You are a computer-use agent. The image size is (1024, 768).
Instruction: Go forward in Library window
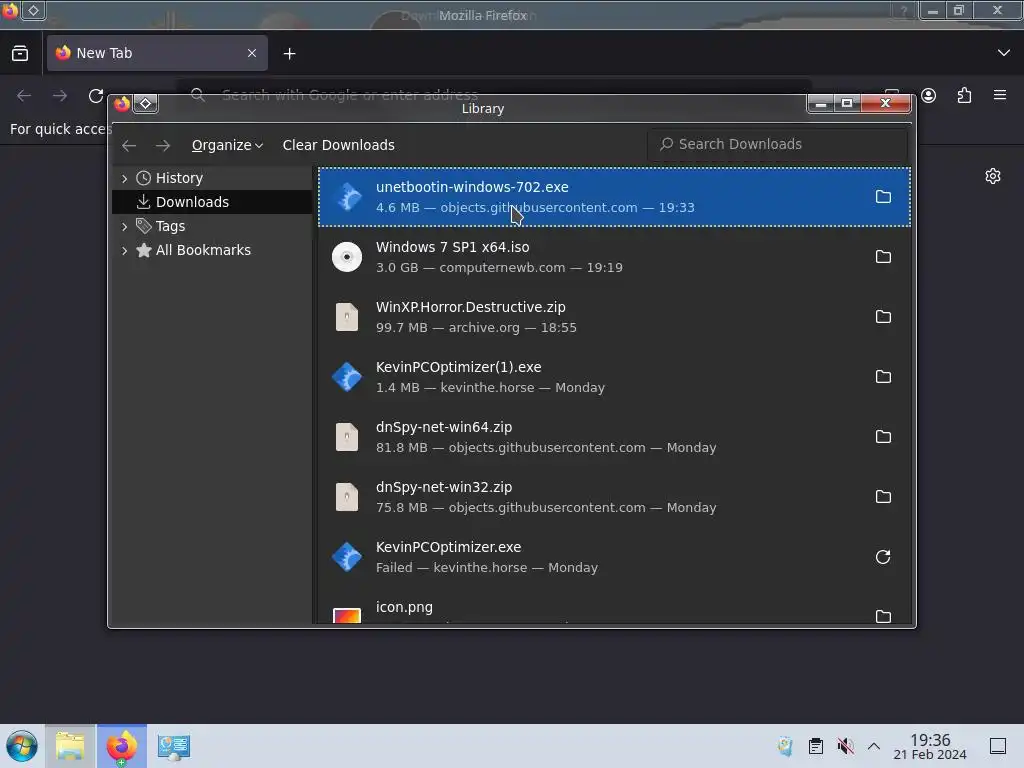click(163, 145)
